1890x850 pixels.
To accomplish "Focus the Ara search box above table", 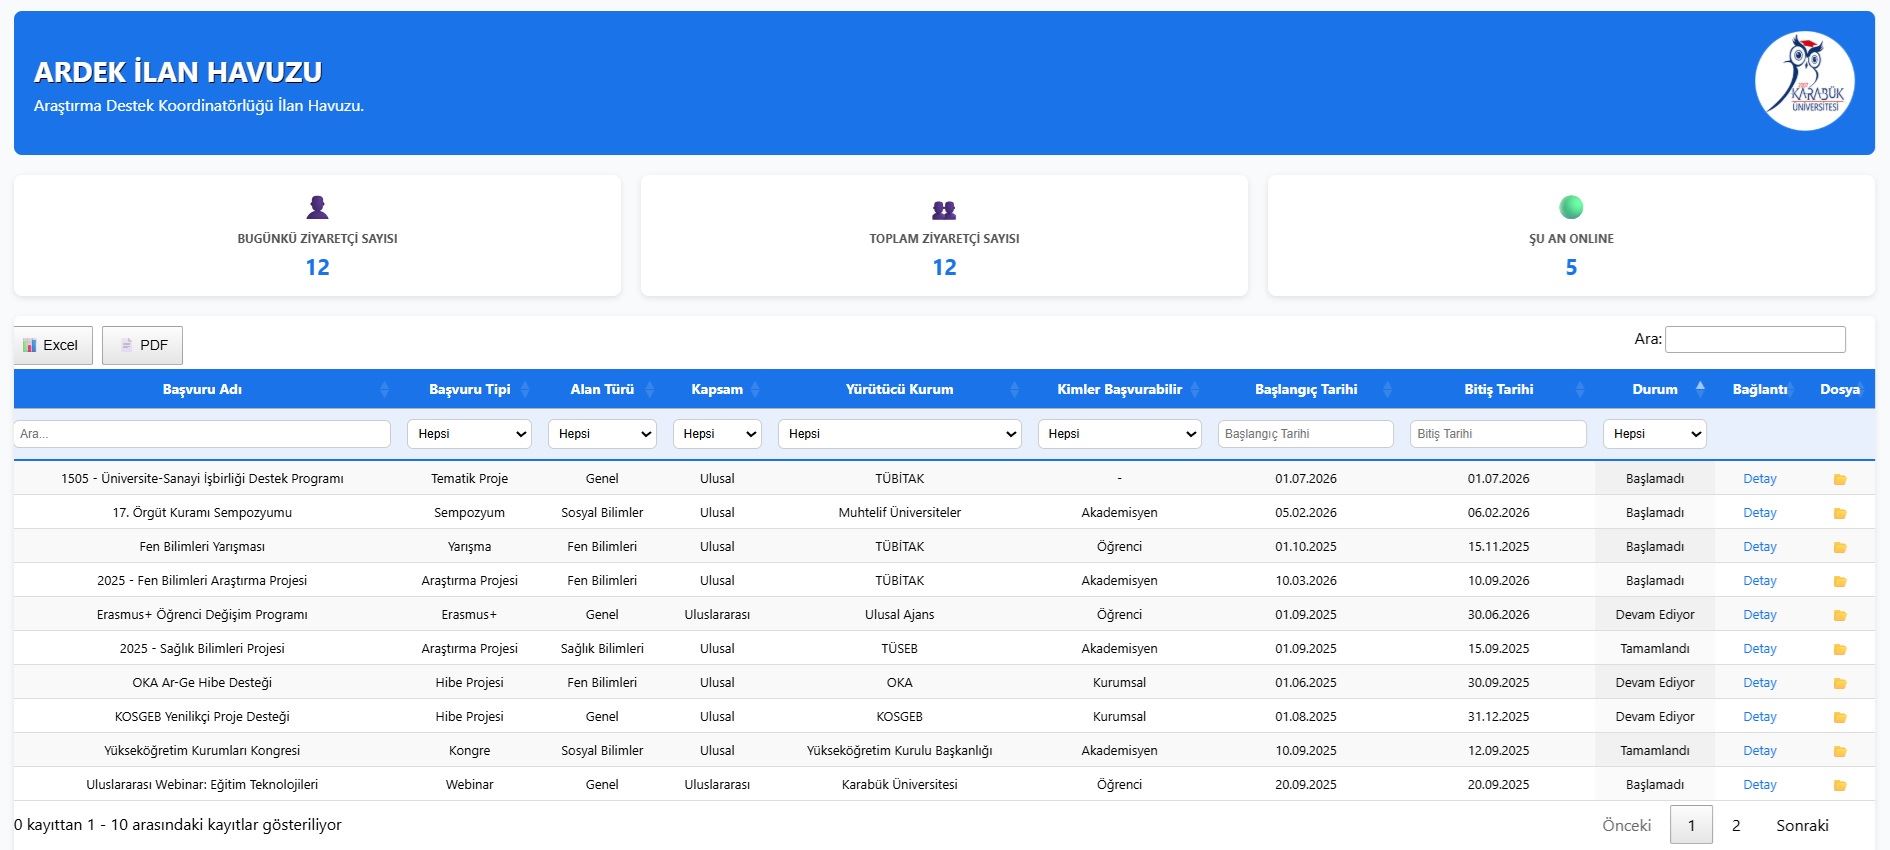I will tap(1755, 339).
